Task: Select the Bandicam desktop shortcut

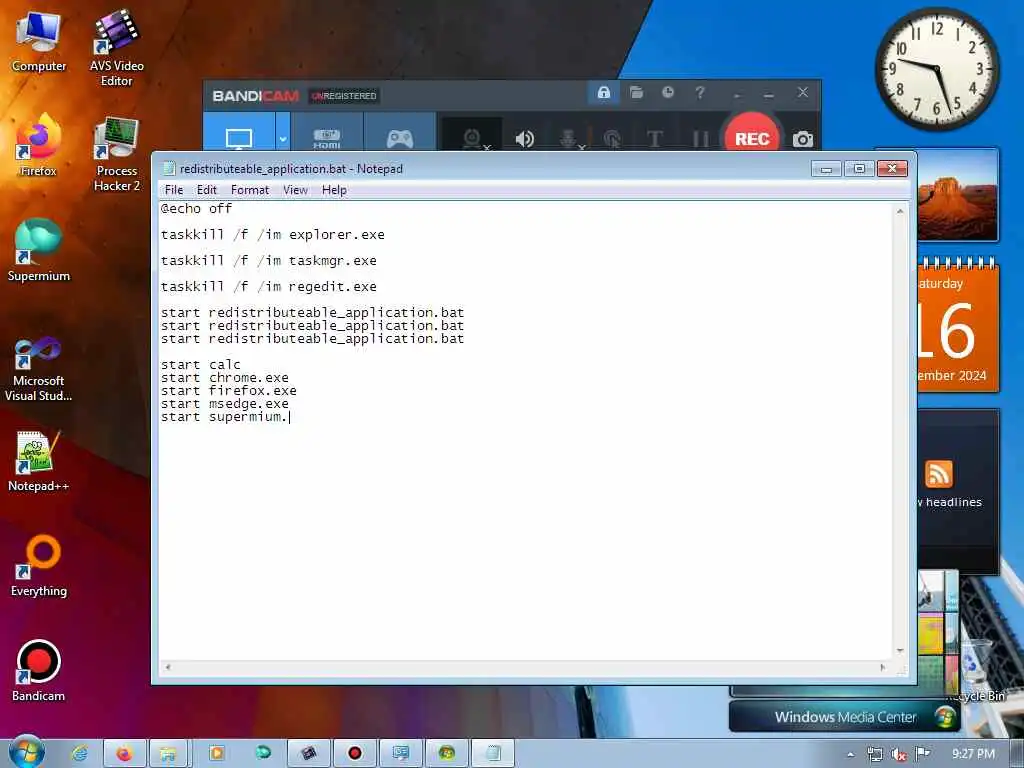Action: coord(39,671)
